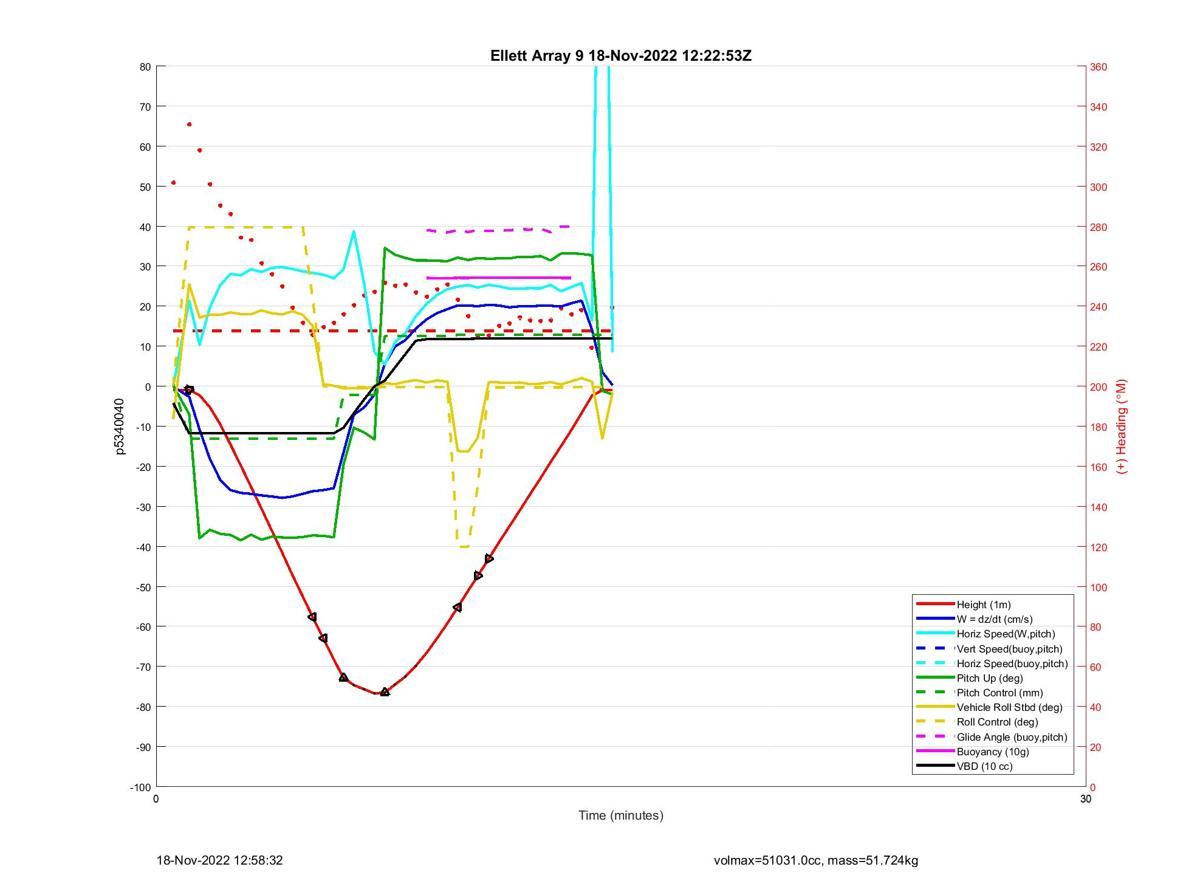Click the "Roll Control (deg)" legend label
Screen dimensions: 1200x885
coord(997,722)
